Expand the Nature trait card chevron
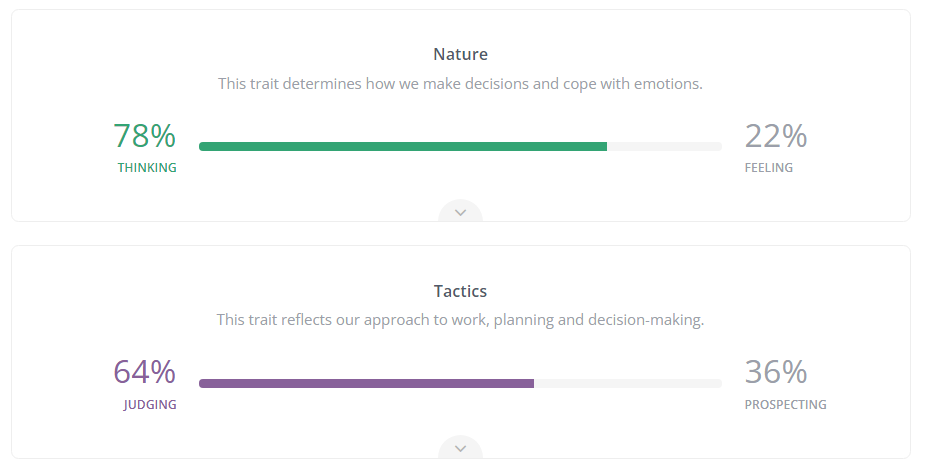This screenshot has width=926, height=476. click(461, 211)
